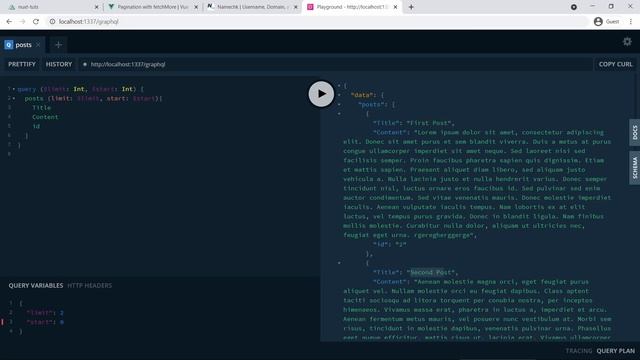Open TRACING panel
Image resolution: width=640 pixels, height=360 pixels.
(x=578, y=351)
